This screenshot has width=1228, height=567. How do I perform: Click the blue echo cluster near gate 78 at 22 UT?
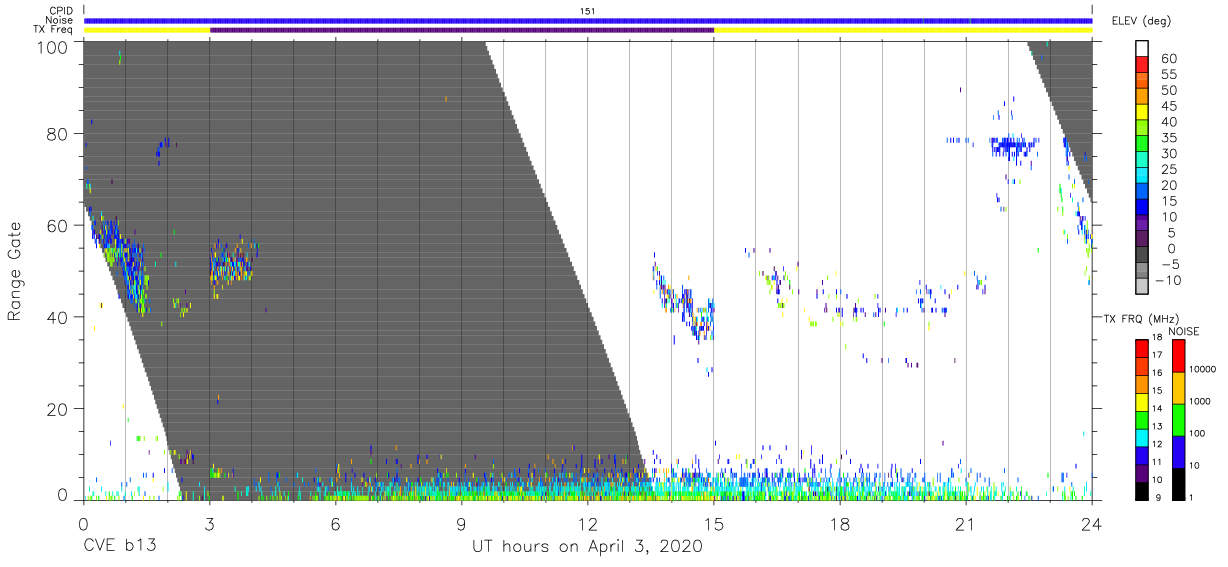click(x=1014, y=147)
